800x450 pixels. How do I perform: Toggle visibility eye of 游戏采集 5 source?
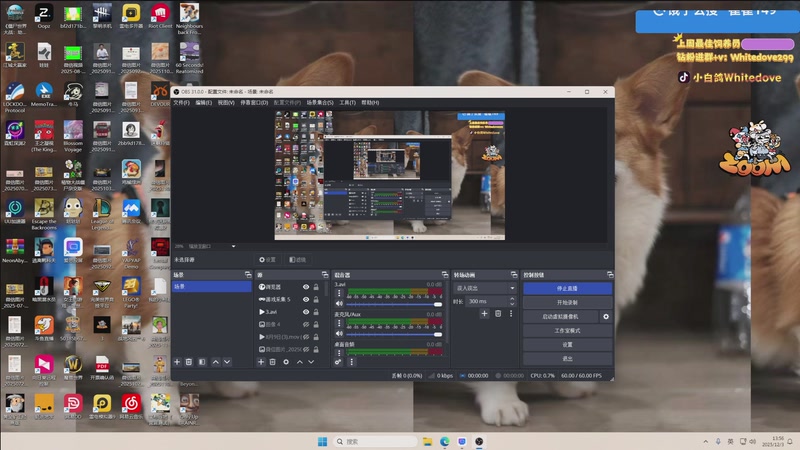(306, 299)
